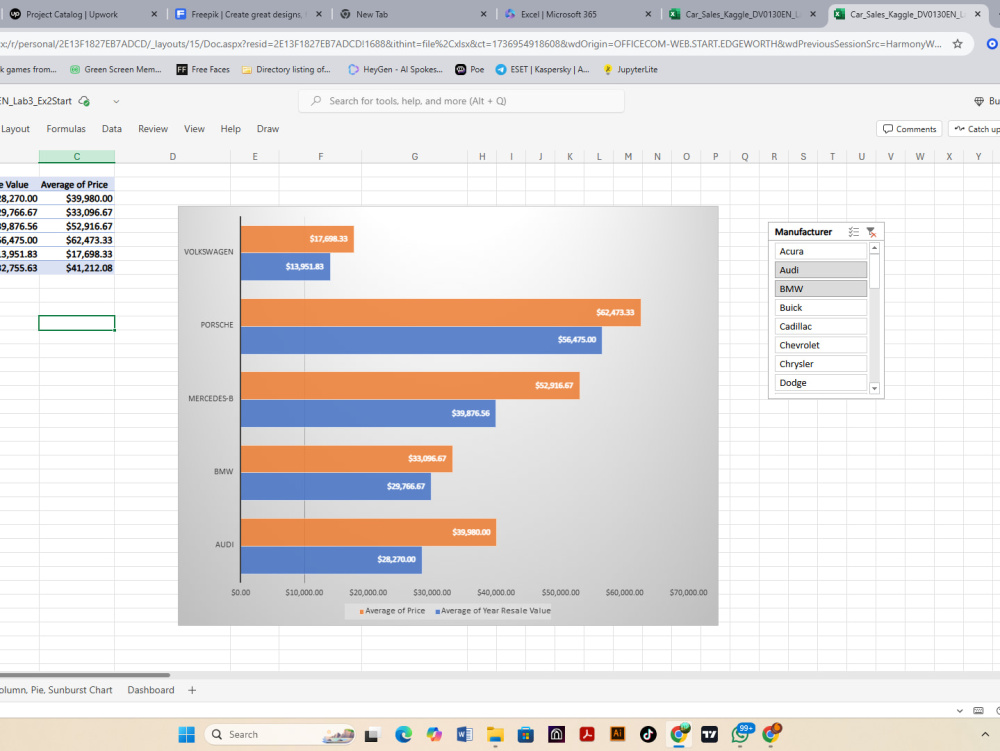The width and height of the screenshot is (1000, 751).
Task: Click the Catch up button
Action: 976,129
